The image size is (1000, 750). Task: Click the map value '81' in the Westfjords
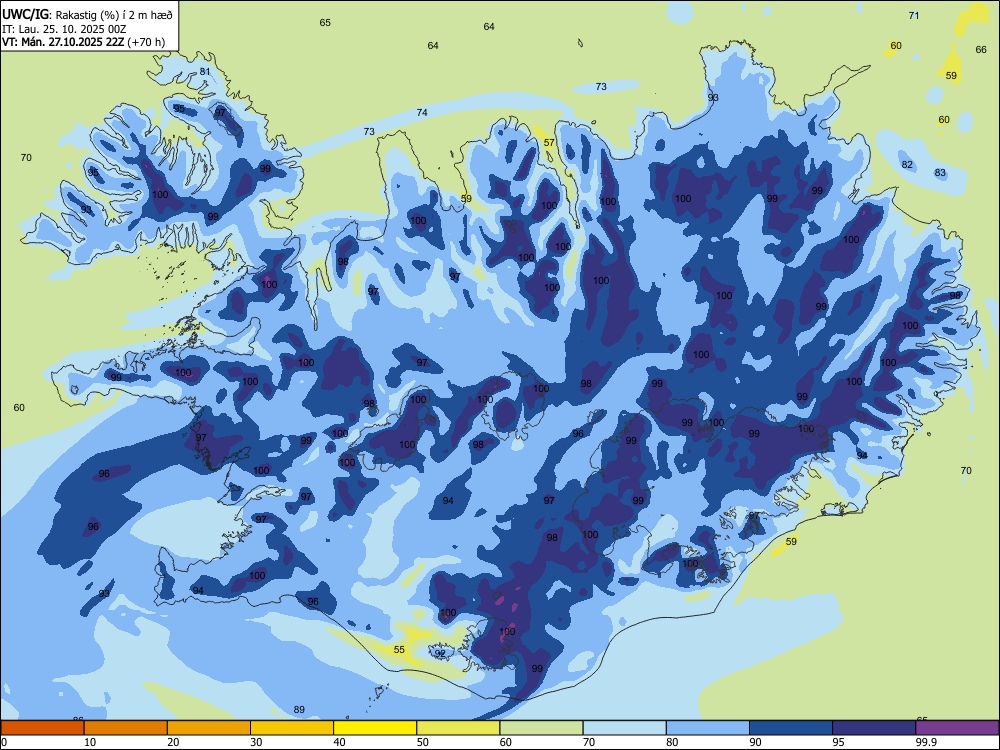pyautogui.click(x=205, y=71)
